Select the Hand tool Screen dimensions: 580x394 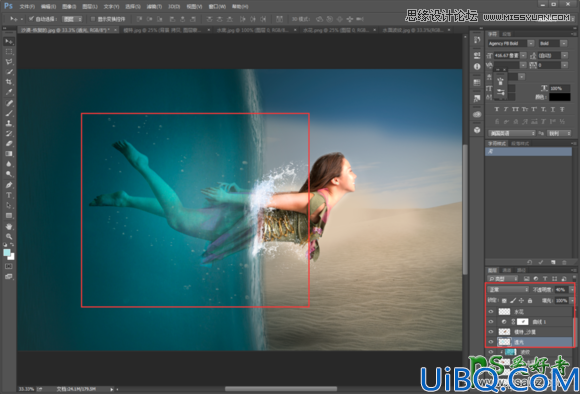[x=9, y=226]
